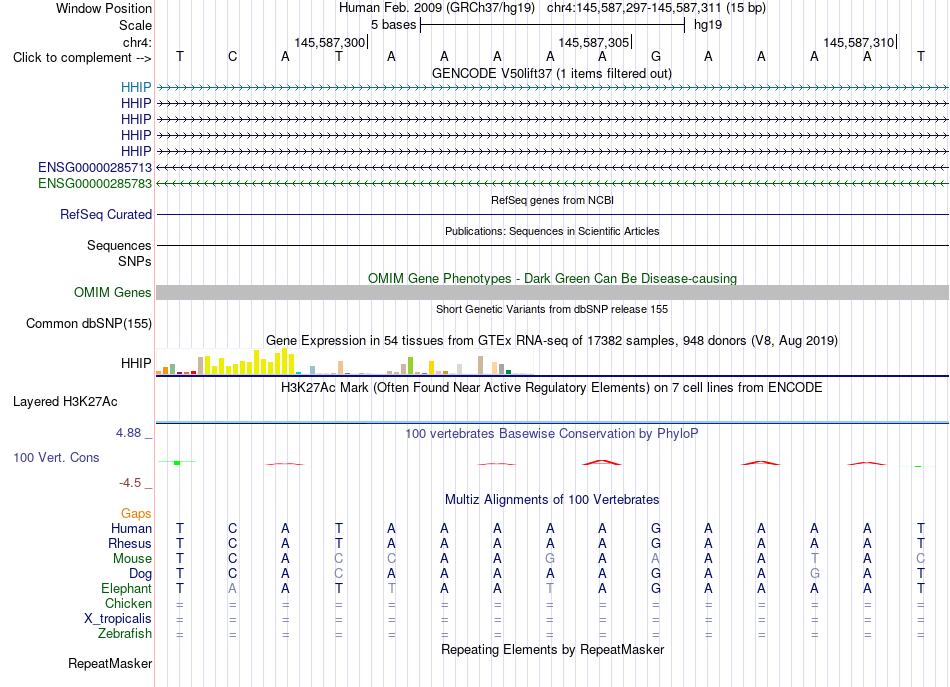
Task: Click the green PhyloP bar under first base
Action: click(177, 463)
